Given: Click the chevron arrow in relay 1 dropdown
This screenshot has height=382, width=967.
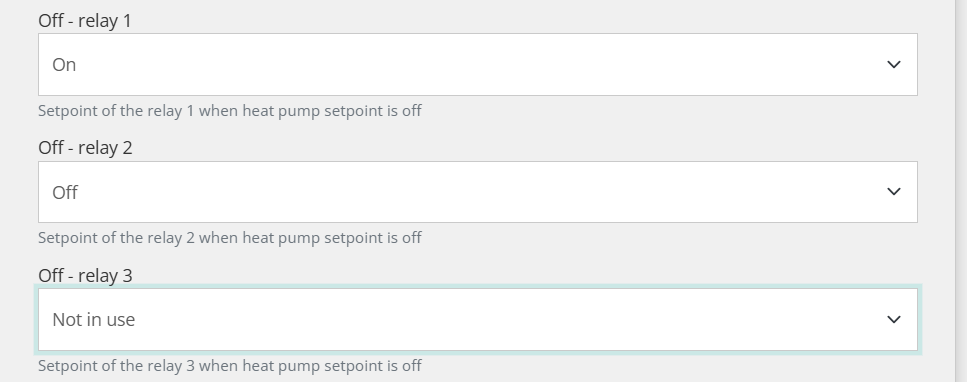Looking at the screenshot, I should pyautogui.click(x=894, y=65).
